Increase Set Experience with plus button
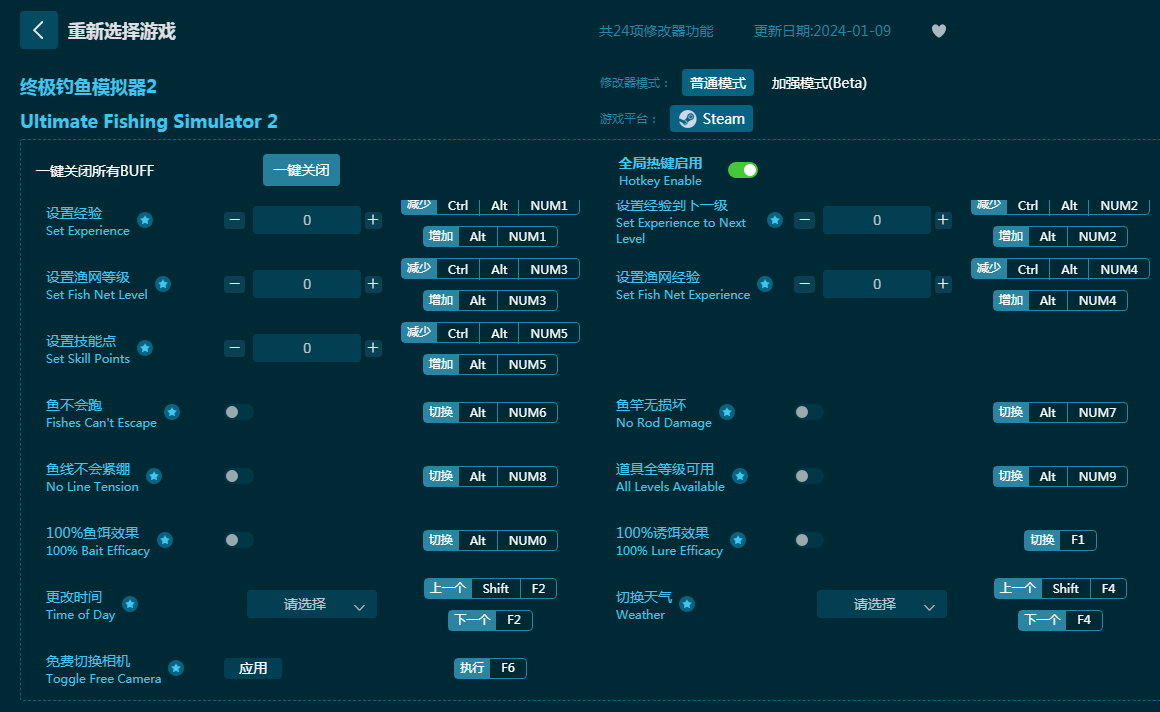1160x712 pixels. click(x=373, y=220)
